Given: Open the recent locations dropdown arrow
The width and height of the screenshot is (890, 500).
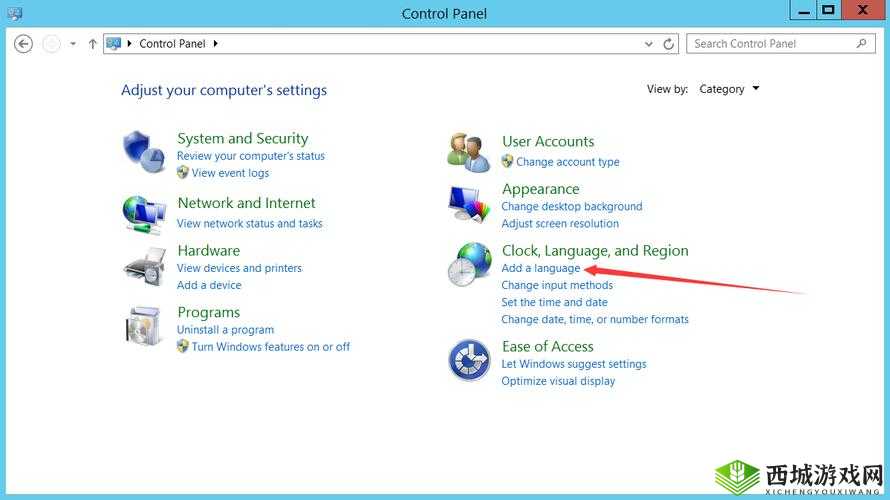Looking at the screenshot, I should tap(73, 44).
